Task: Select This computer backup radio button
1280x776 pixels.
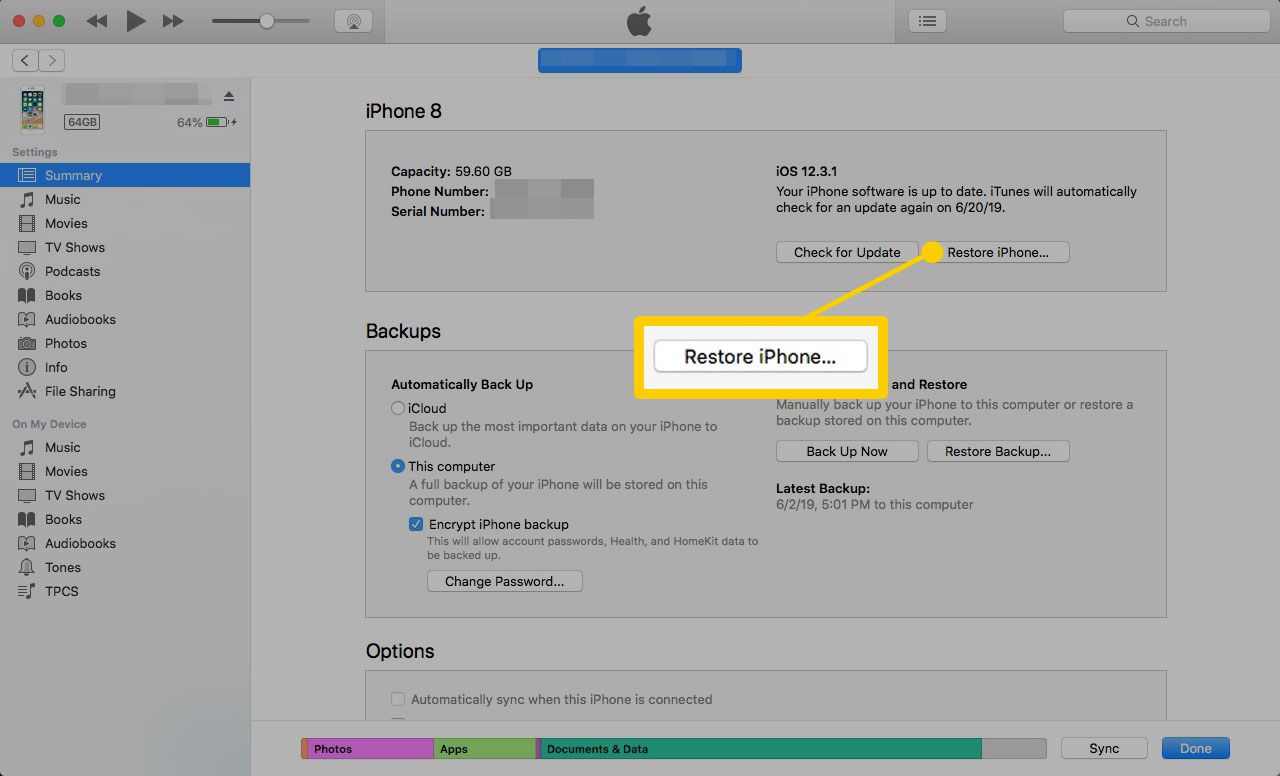Action: click(398, 466)
